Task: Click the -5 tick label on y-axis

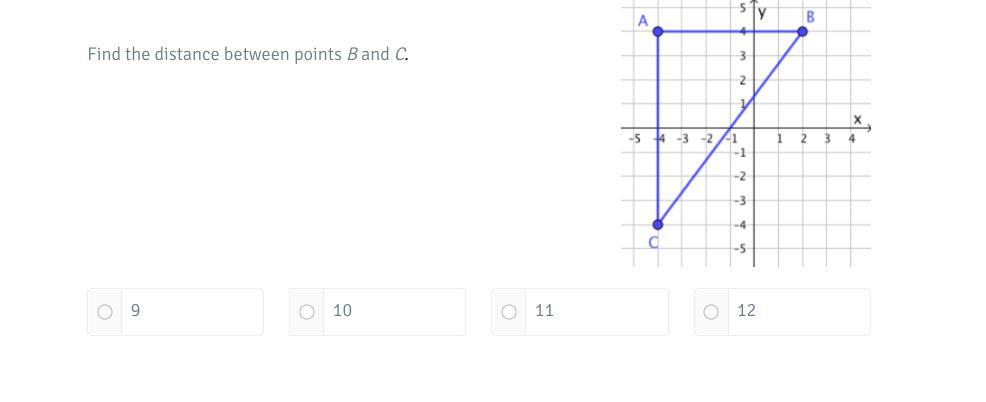Action: tap(741, 249)
